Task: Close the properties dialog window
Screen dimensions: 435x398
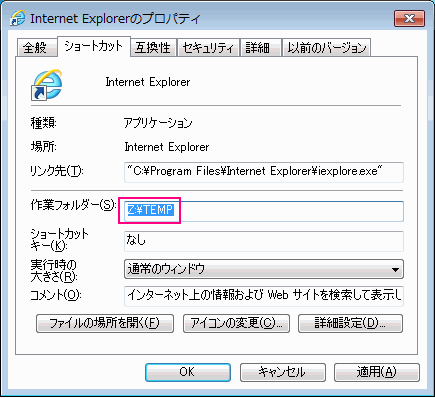Action: click(x=409, y=18)
